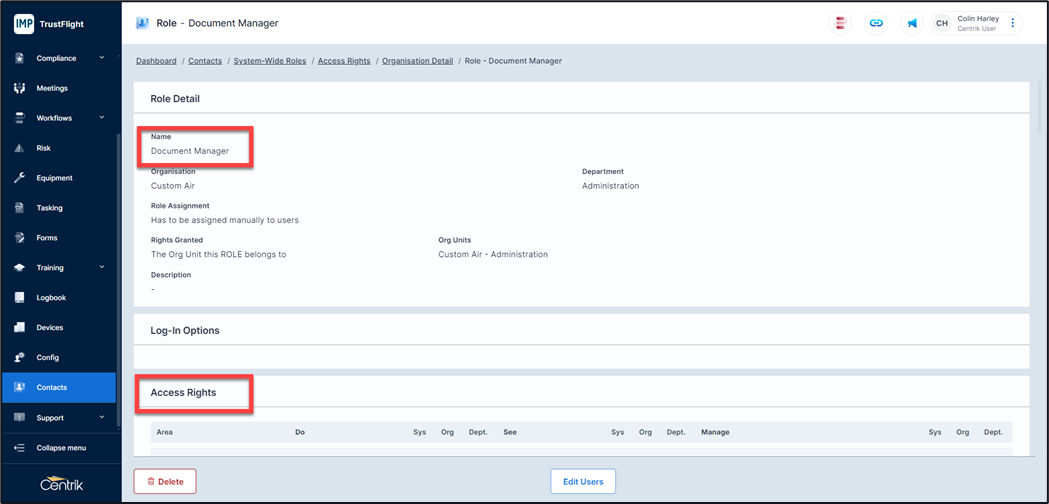Click the Meetings sidebar icon
The image size is (1049, 504).
19,88
